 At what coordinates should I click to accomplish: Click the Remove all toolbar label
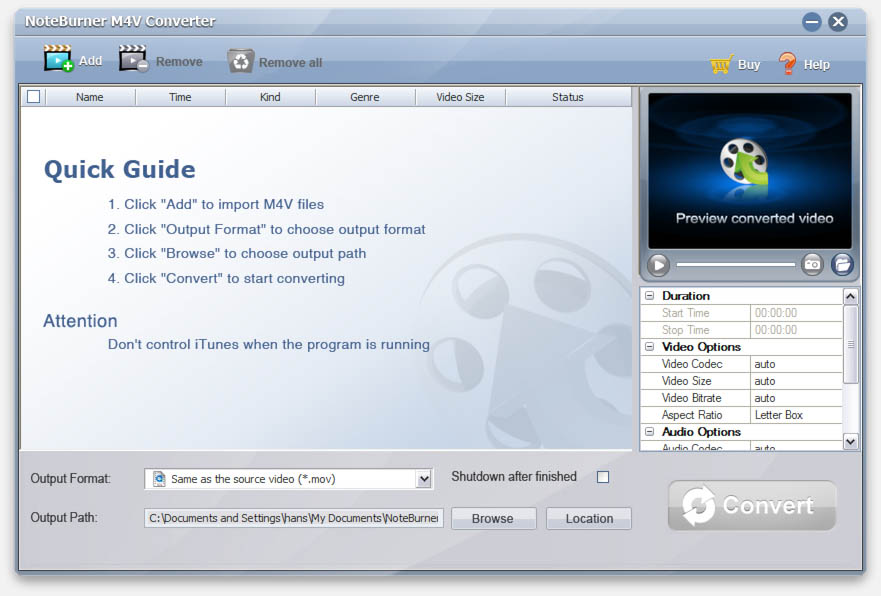pyautogui.click(x=290, y=63)
